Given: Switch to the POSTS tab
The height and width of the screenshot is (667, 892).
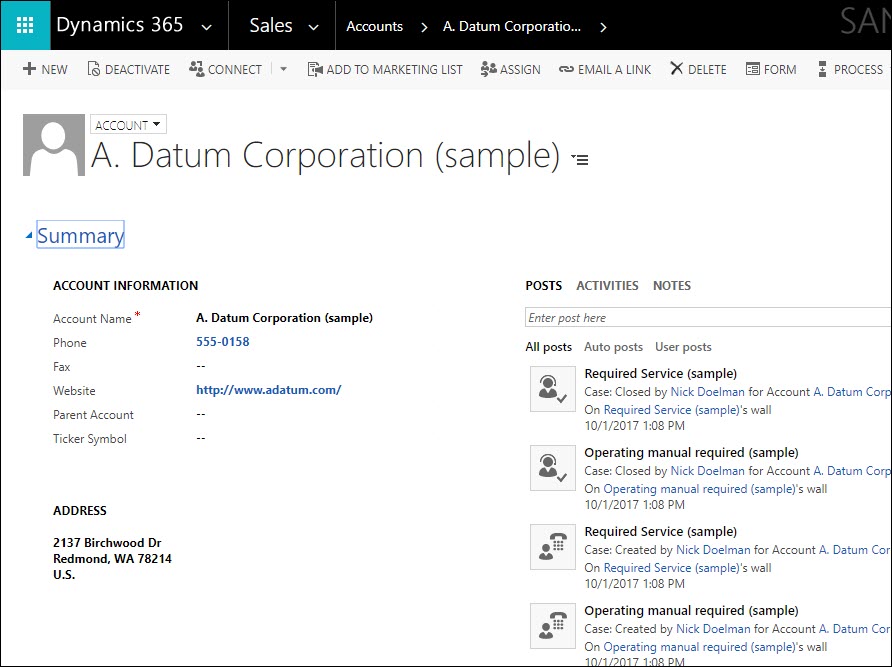Looking at the screenshot, I should click(x=543, y=286).
